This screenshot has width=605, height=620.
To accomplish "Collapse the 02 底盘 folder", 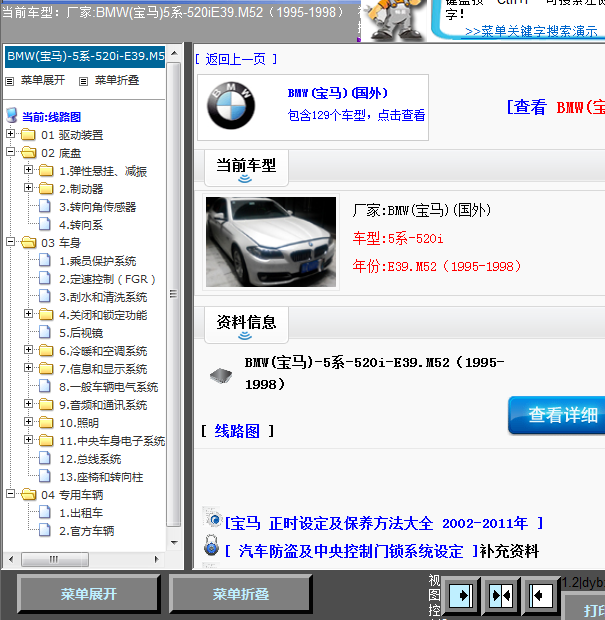I will (11, 151).
